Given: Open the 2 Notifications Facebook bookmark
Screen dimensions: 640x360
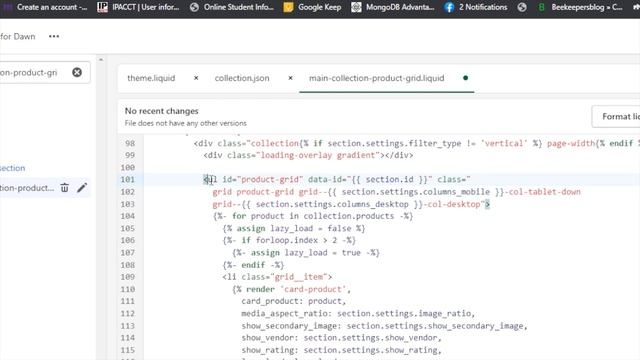Looking at the screenshot, I should pos(476,7).
